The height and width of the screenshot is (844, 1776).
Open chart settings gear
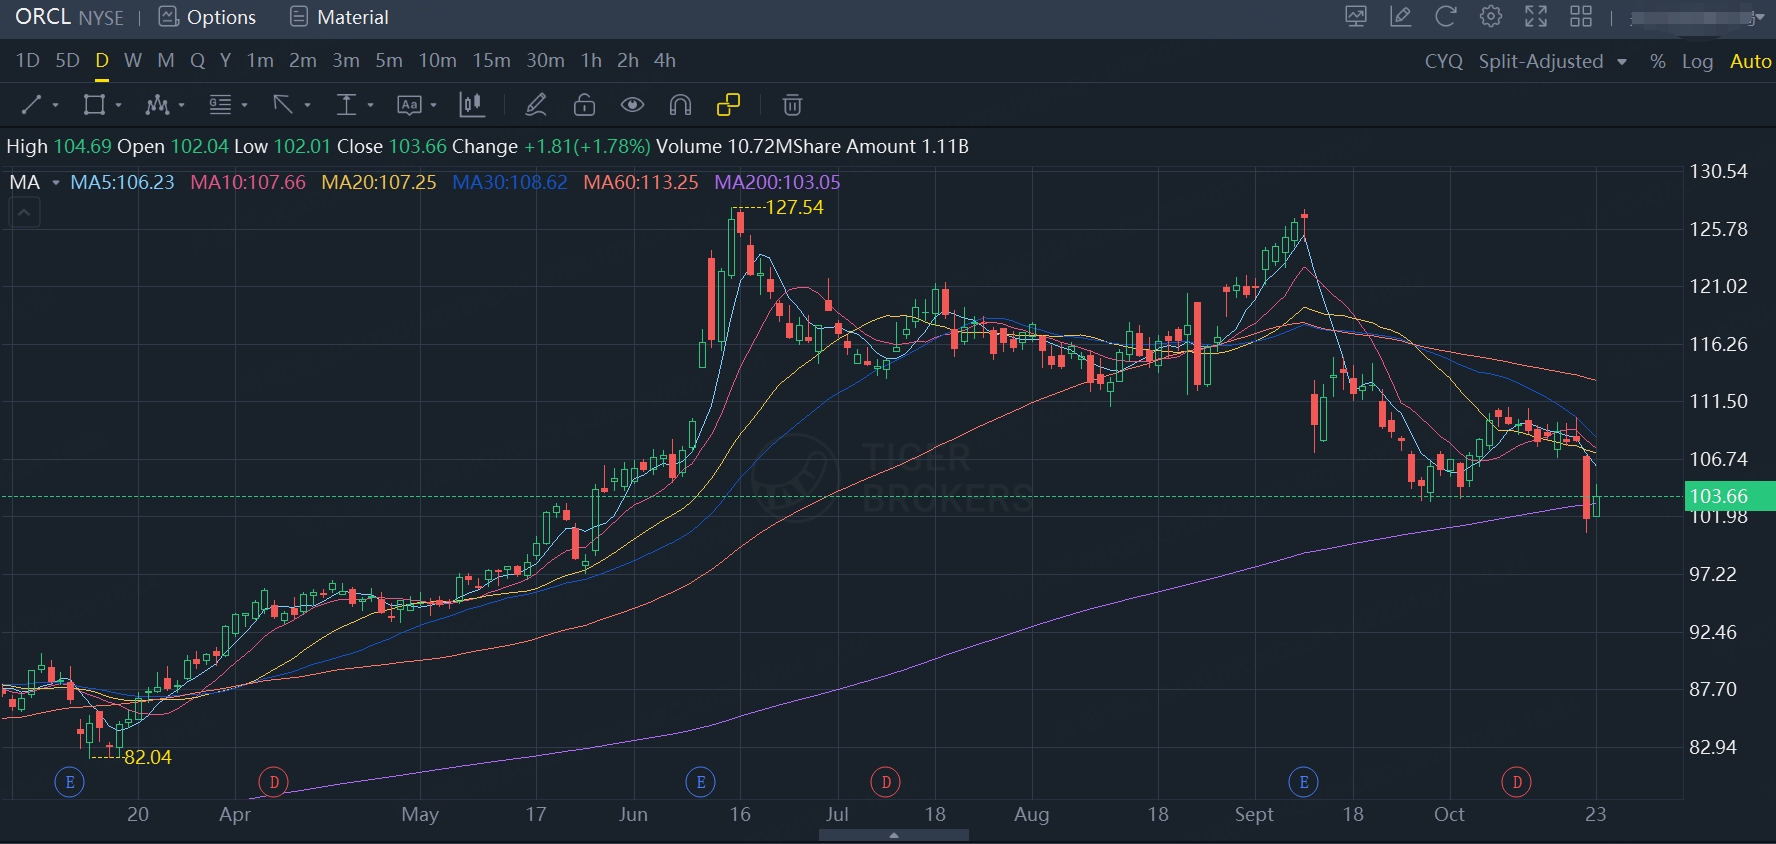(x=1491, y=16)
